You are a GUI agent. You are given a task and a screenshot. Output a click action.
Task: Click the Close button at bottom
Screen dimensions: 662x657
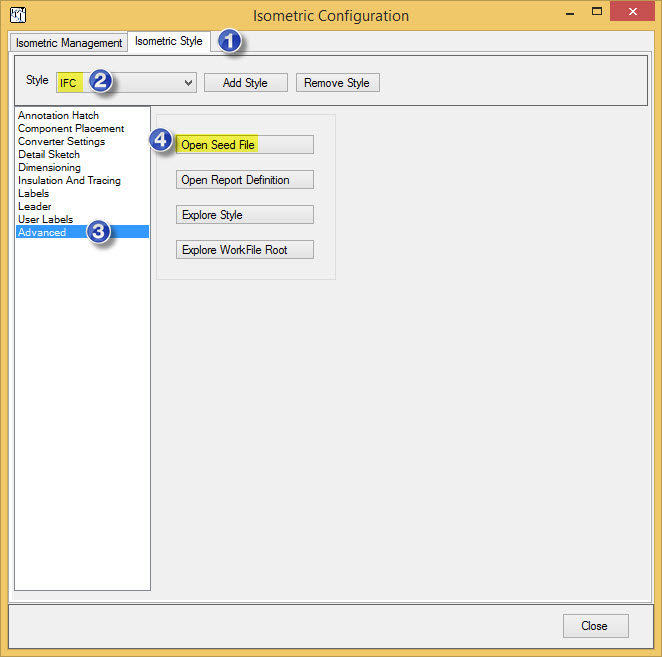click(x=595, y=626)
